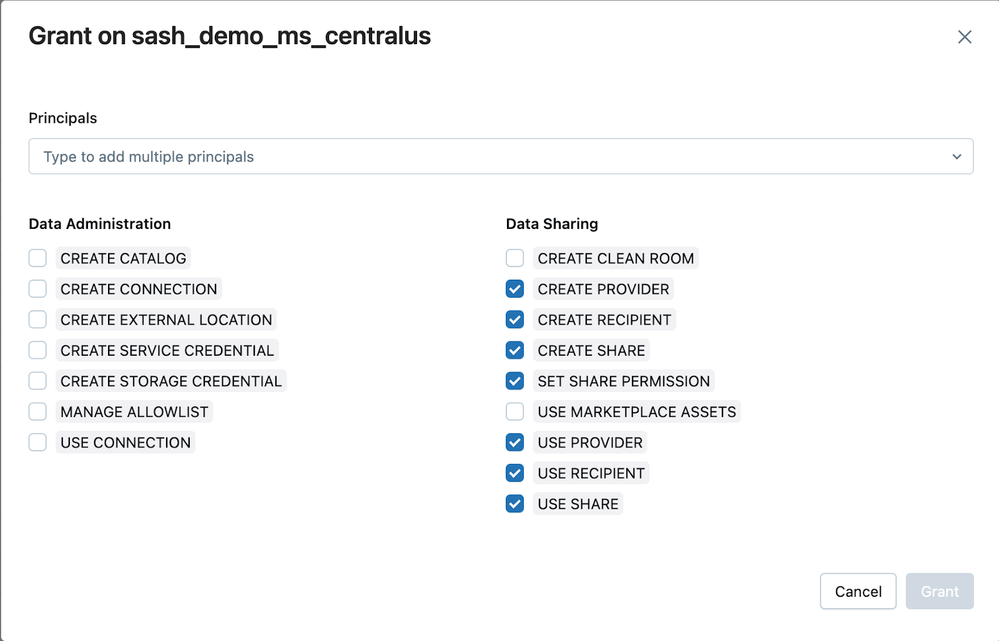
Task: Disable the CREATE SHARE privilege
Action: click(515, 351)
